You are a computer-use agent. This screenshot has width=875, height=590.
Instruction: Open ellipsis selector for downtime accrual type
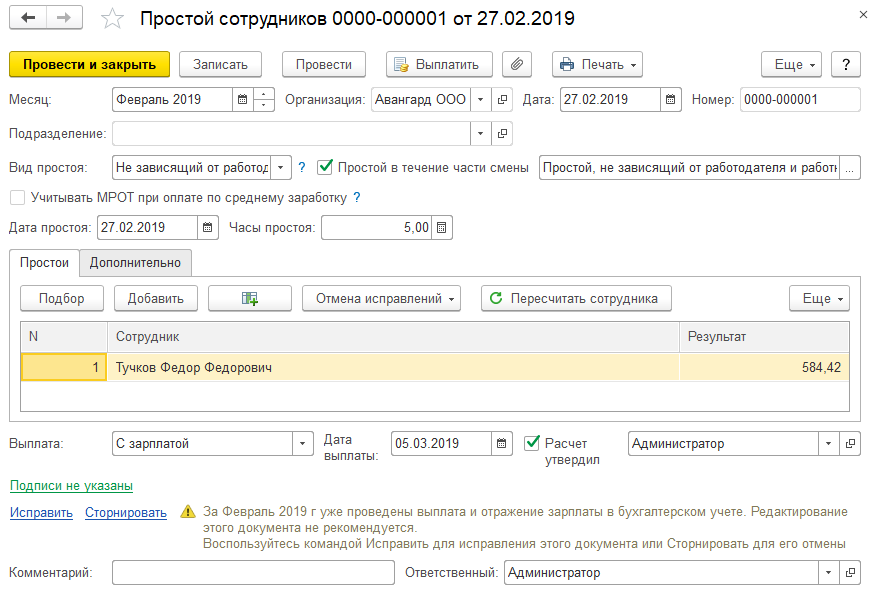pos(849,168)
